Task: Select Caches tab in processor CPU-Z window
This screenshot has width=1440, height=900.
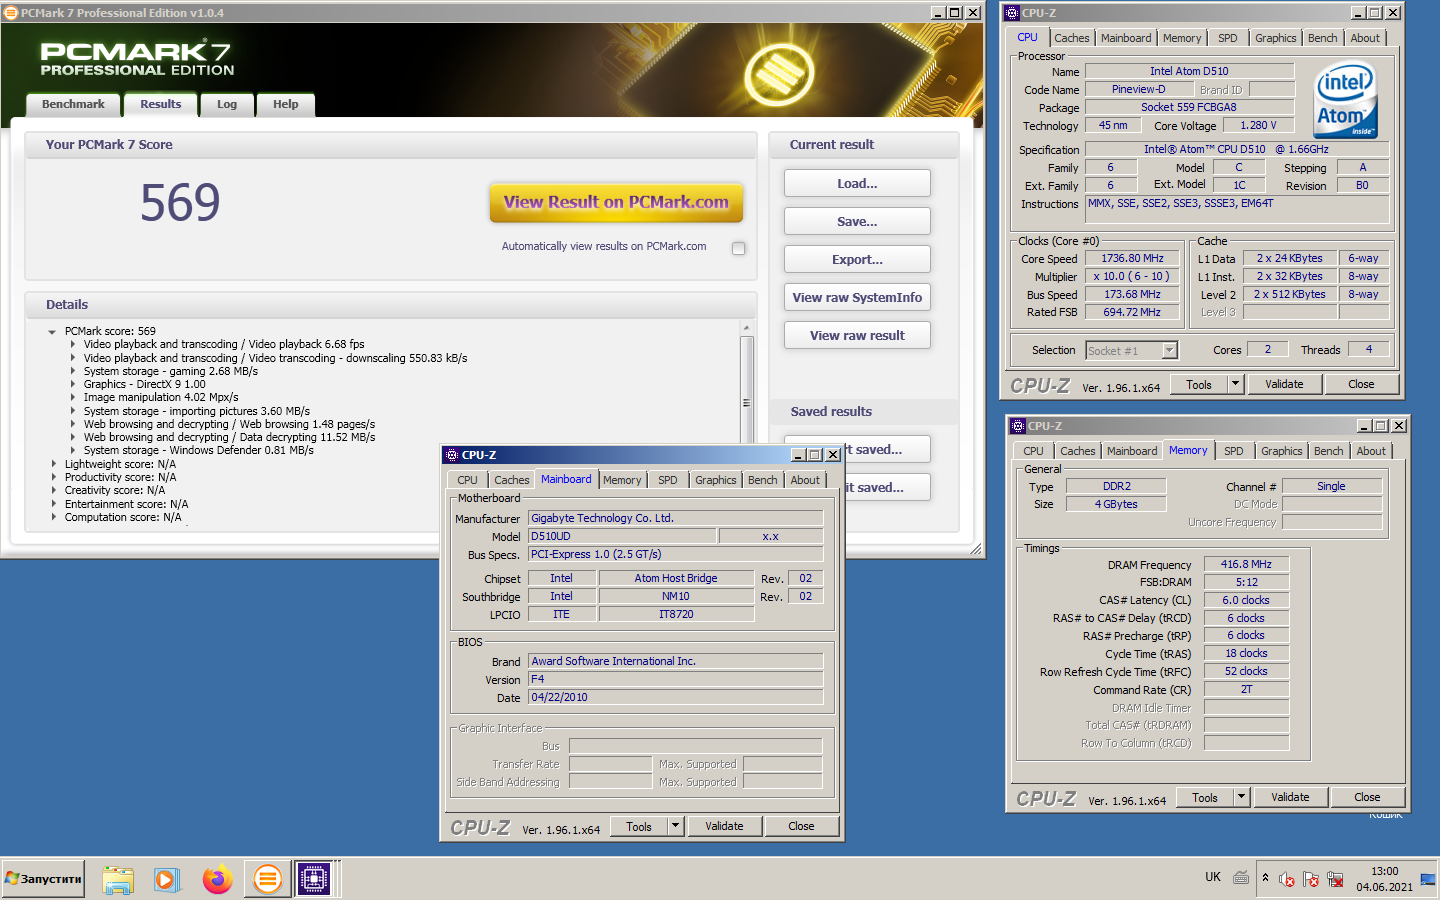Action: point(1072,38)
